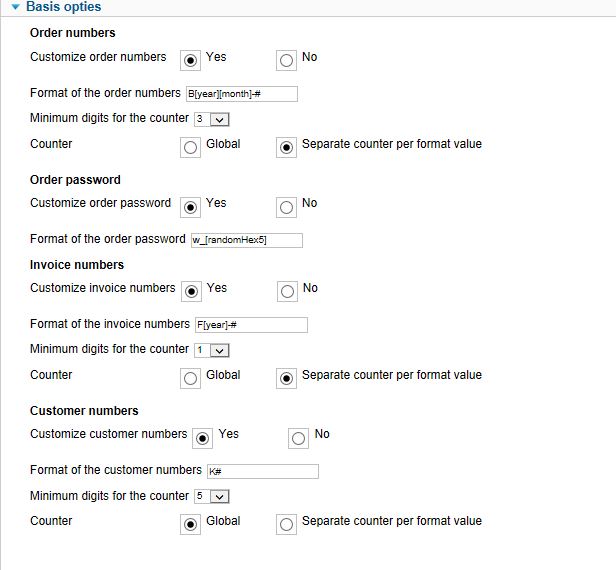616x570 pixels.
Task: Click the order numbers format field
Action: [x=242, y=95]
